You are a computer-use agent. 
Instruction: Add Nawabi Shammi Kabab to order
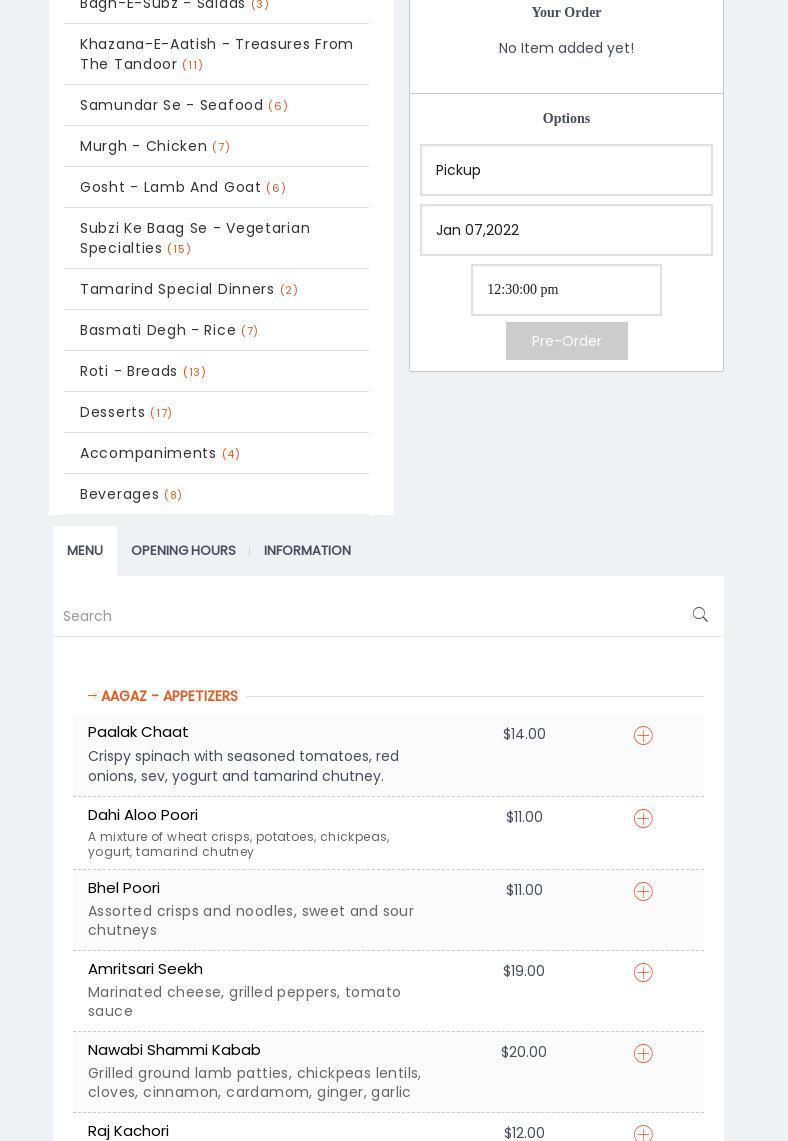point(643,1053)
